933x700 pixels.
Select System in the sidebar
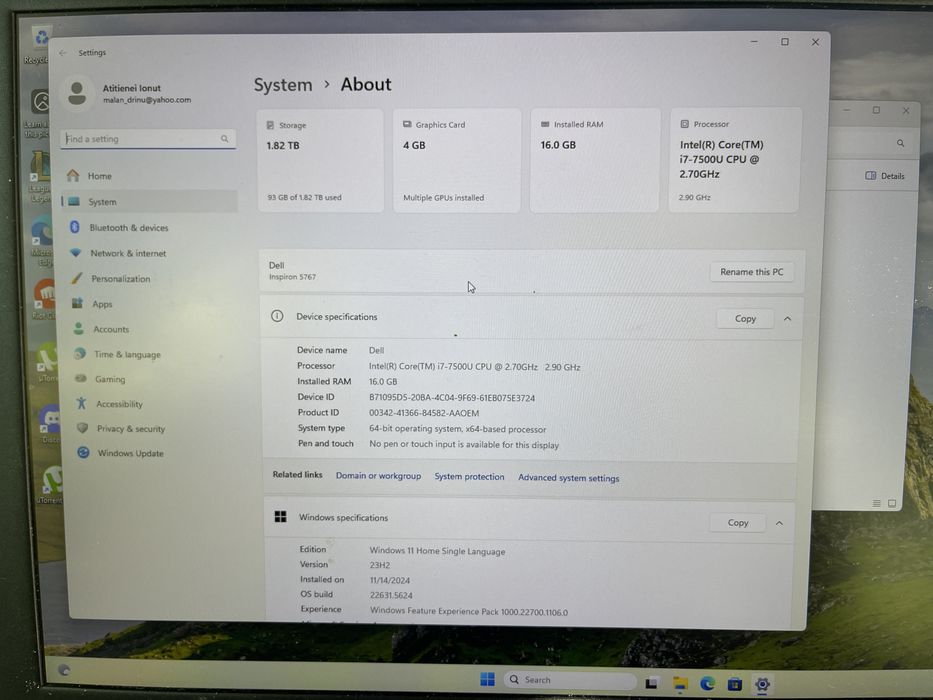149,202
